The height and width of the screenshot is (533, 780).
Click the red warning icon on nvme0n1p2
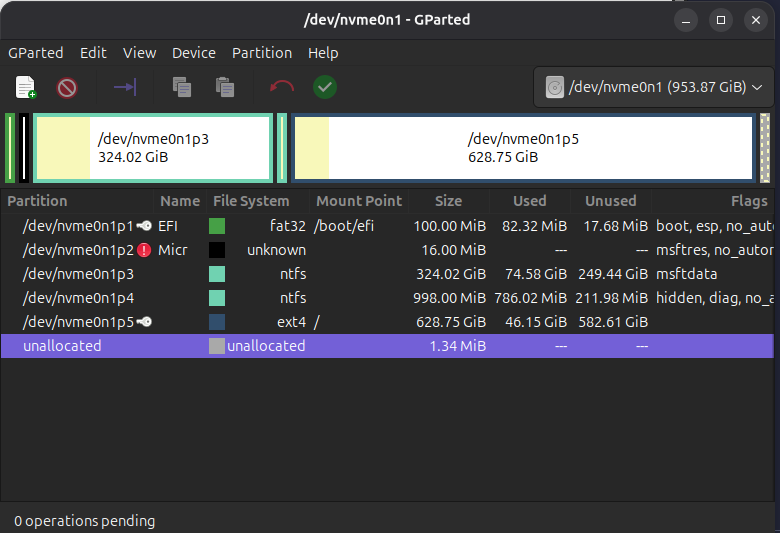(x=145, y=250)
